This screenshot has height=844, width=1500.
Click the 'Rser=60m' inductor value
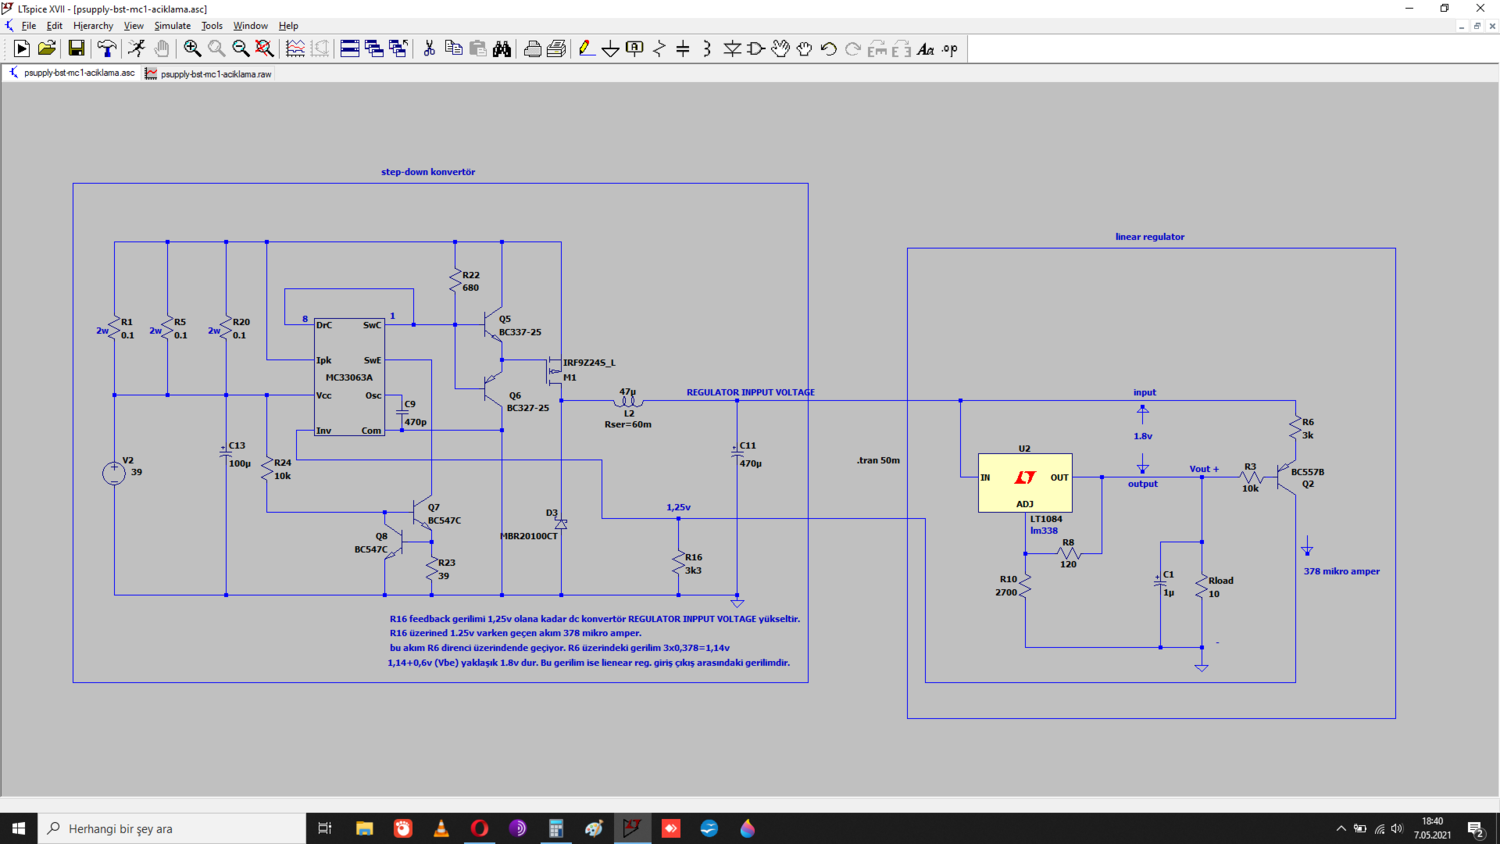point(628,424)
